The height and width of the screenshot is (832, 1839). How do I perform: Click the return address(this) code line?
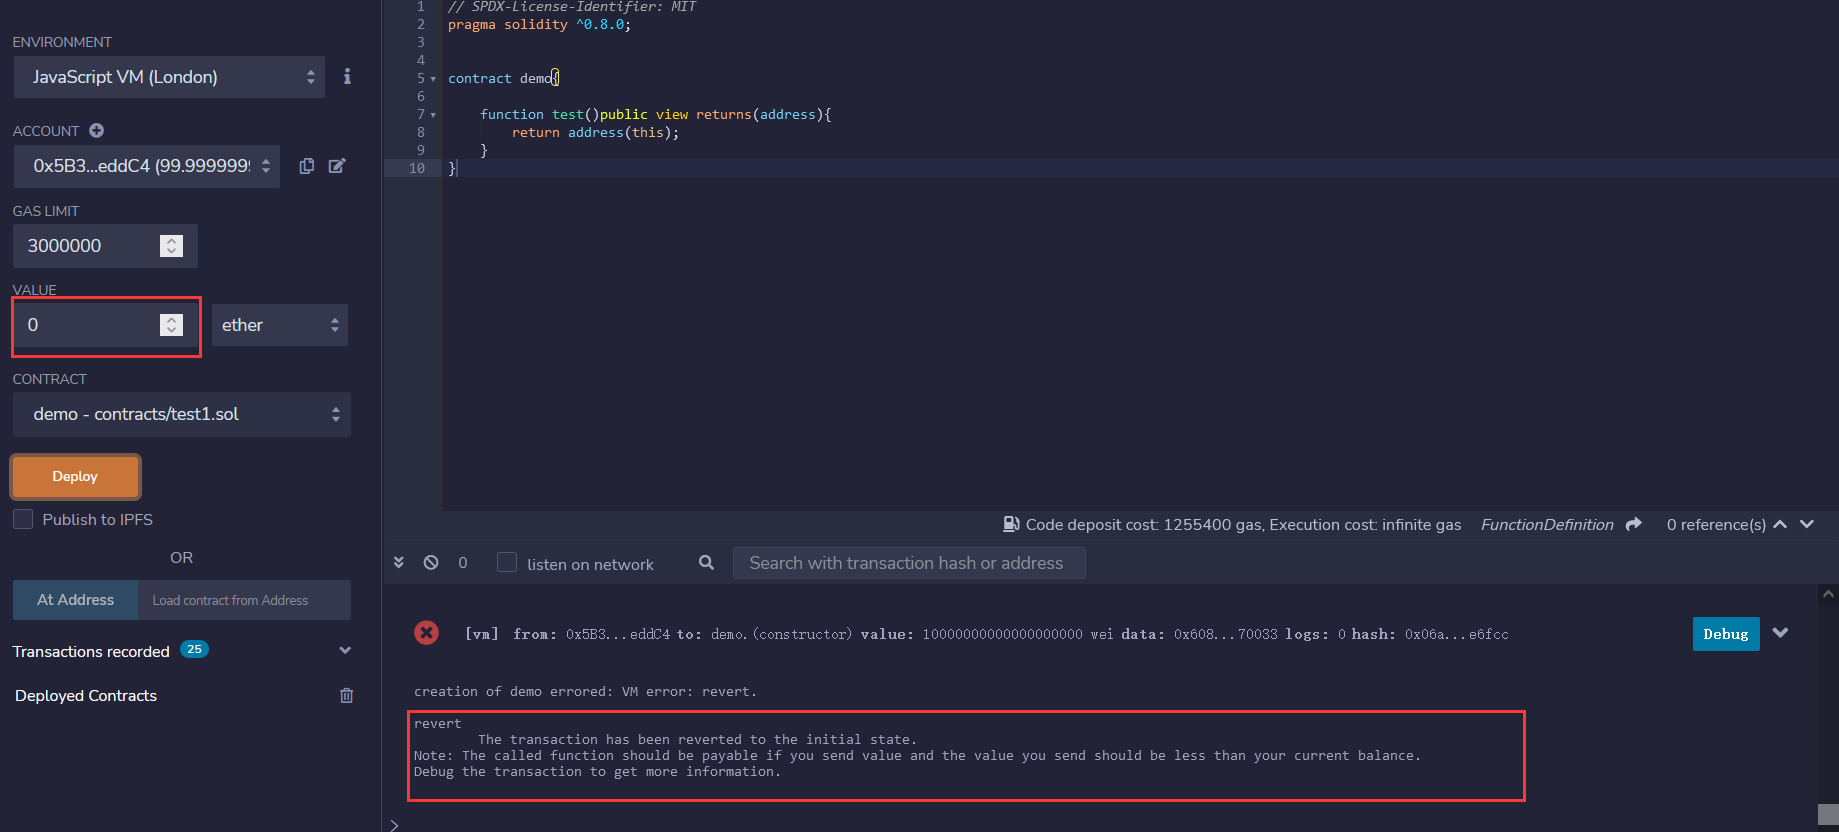[595, 132]
